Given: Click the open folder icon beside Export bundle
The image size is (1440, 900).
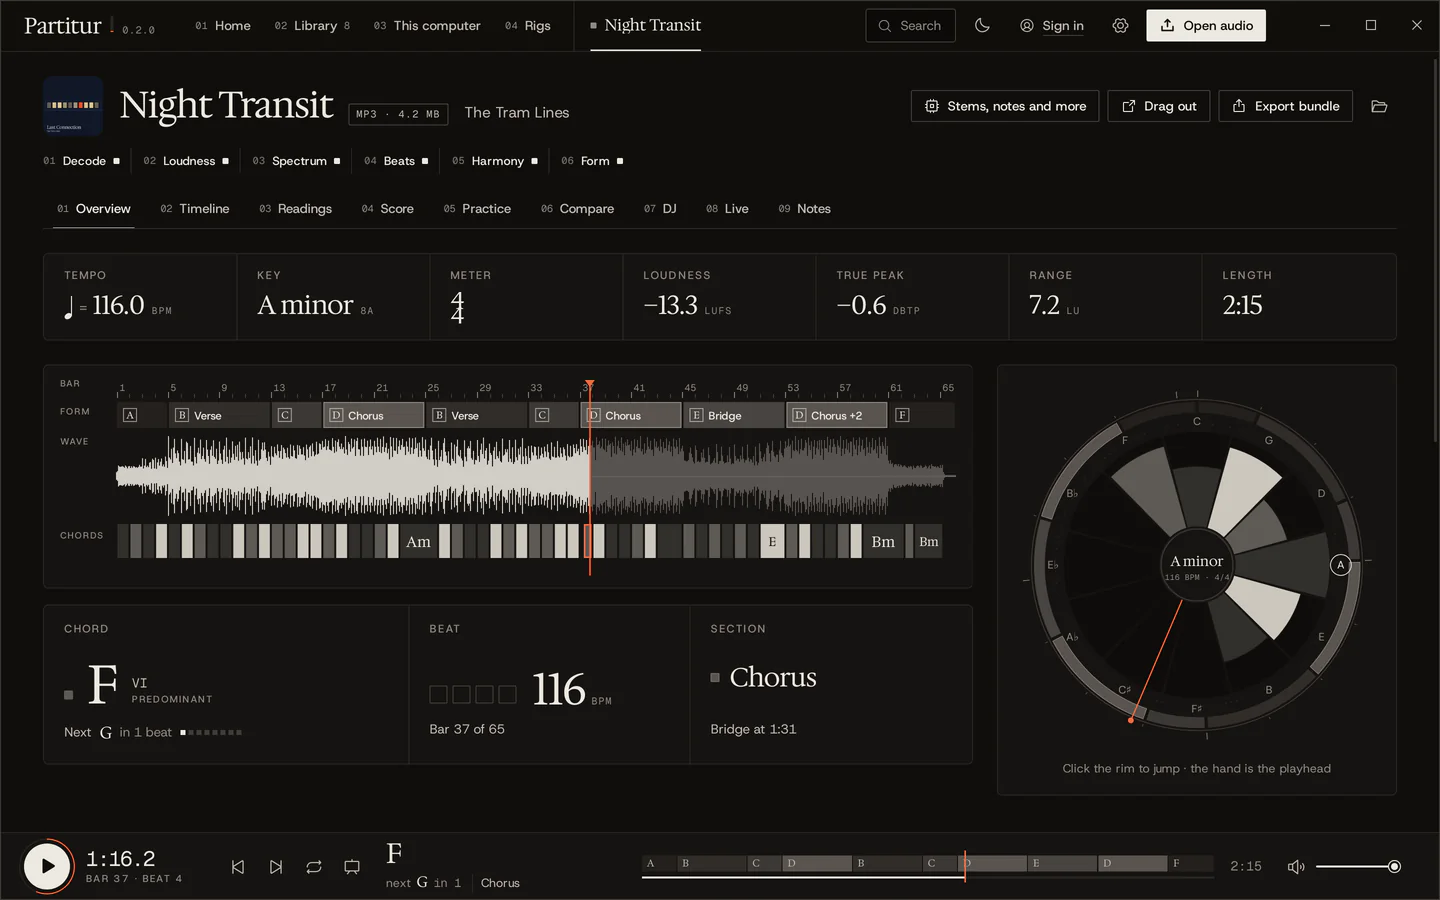Looking at the screenshot, I should click(x=1379, y=106).
